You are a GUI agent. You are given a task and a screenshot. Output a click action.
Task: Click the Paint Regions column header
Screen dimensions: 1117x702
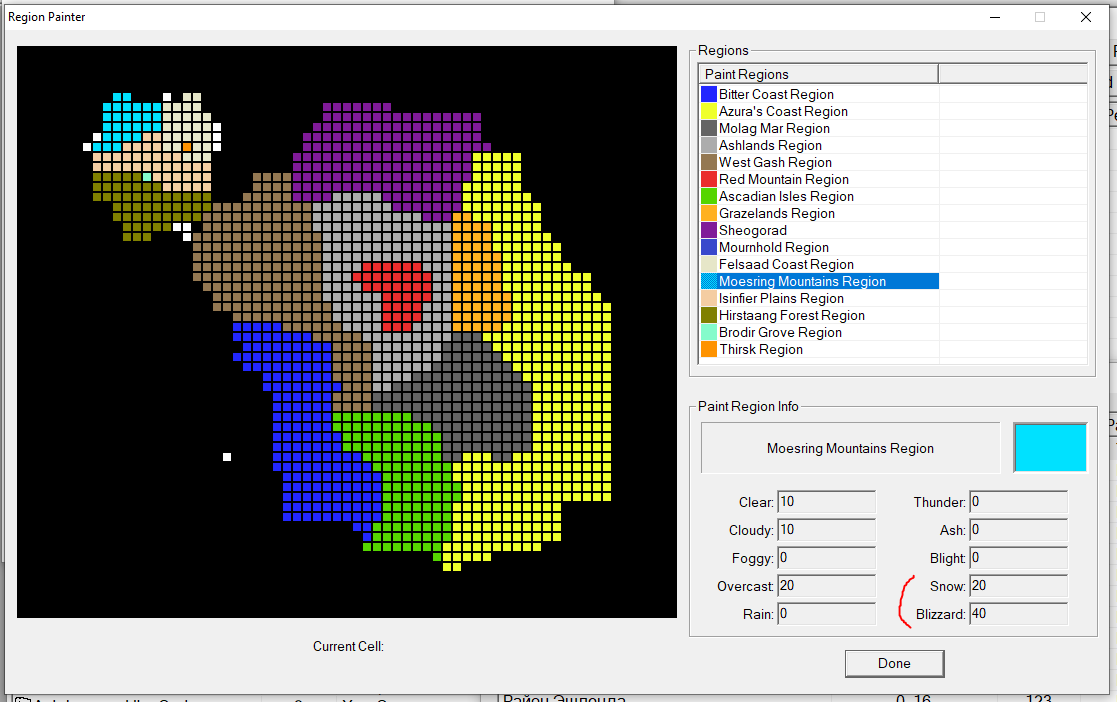coord(819,74)
